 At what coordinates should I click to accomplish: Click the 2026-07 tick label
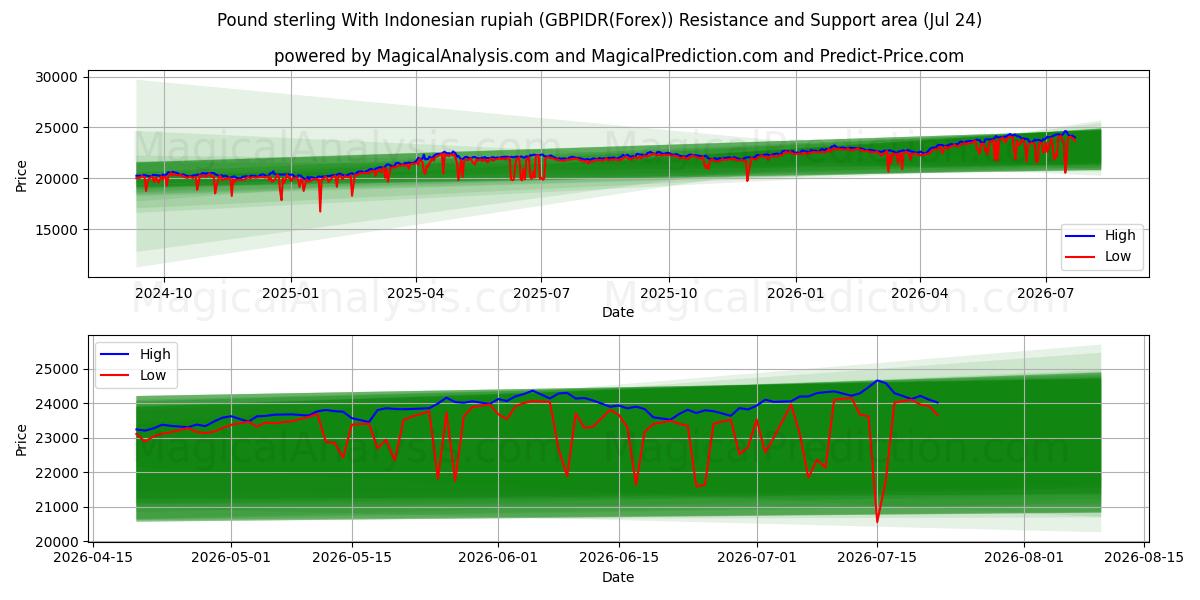click(1045, 293)
